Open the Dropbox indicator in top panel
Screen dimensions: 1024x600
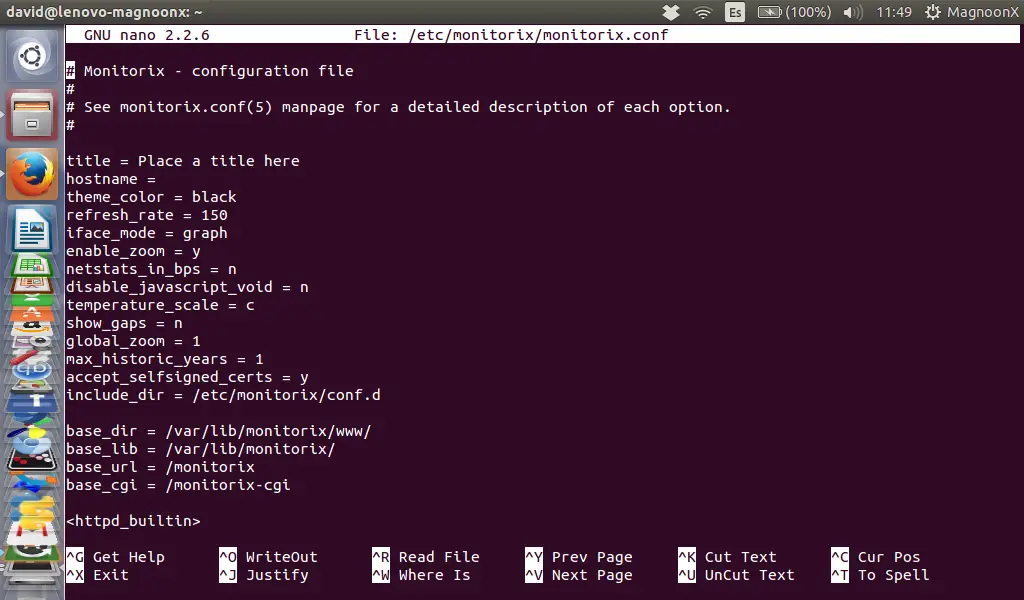pos(670,12)
